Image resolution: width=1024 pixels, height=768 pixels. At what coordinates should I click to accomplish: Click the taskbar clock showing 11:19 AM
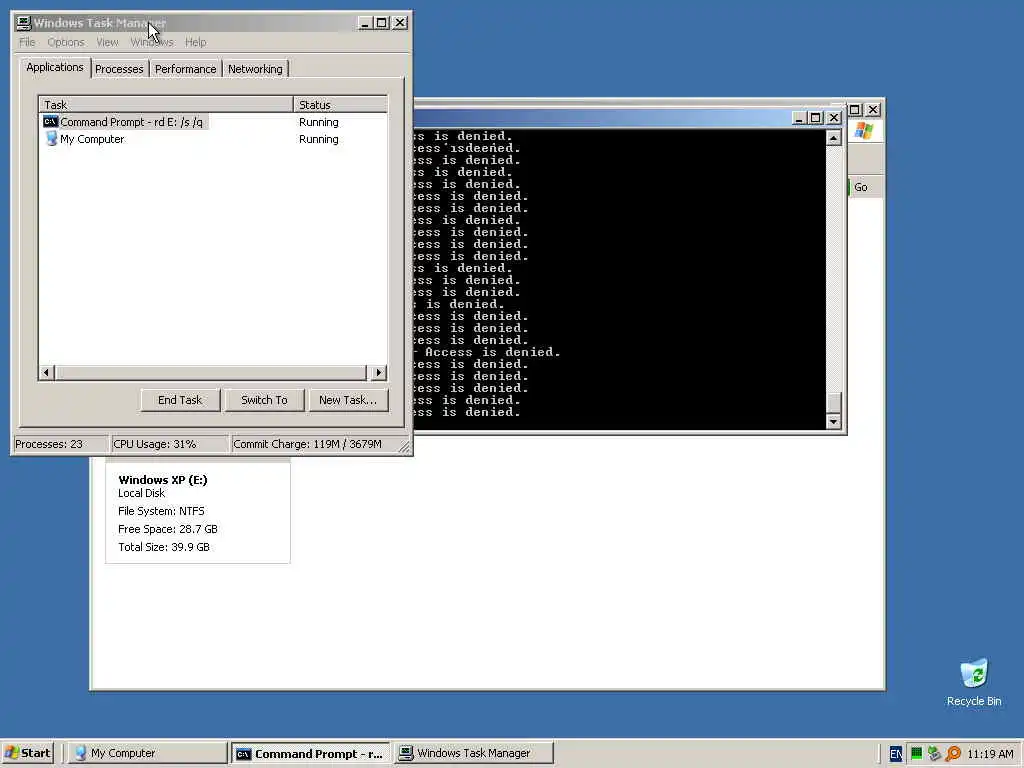click(x=990, y=754)
